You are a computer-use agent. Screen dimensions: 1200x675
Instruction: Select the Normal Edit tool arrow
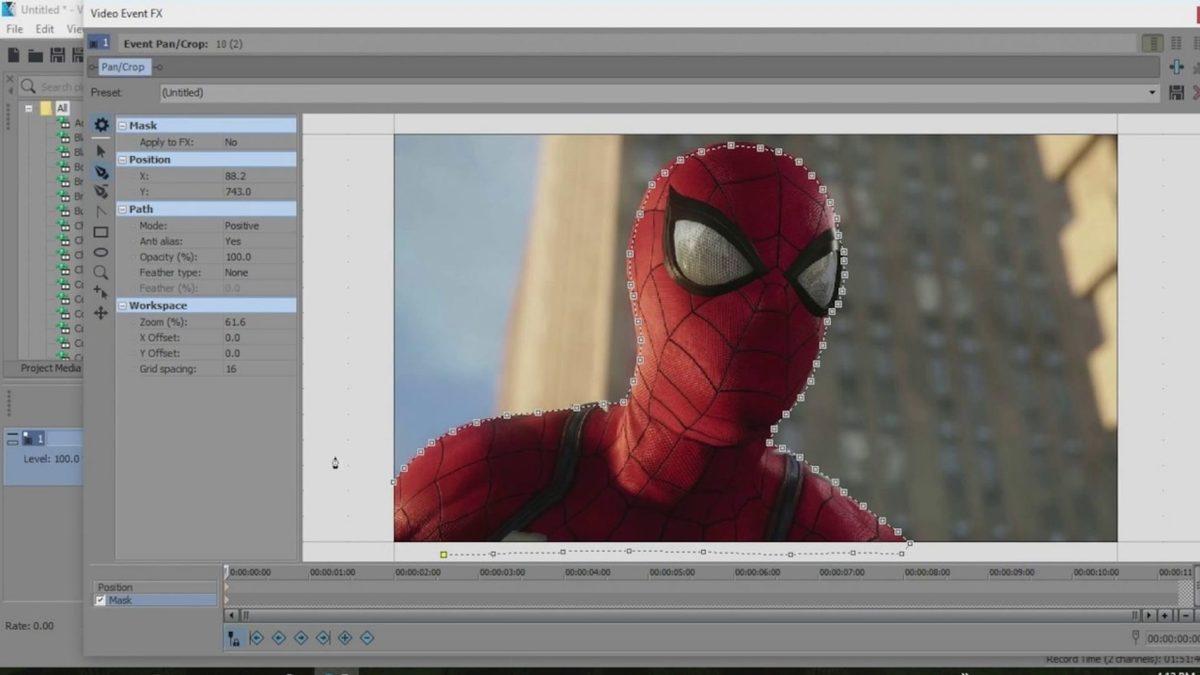click(101, 150)
